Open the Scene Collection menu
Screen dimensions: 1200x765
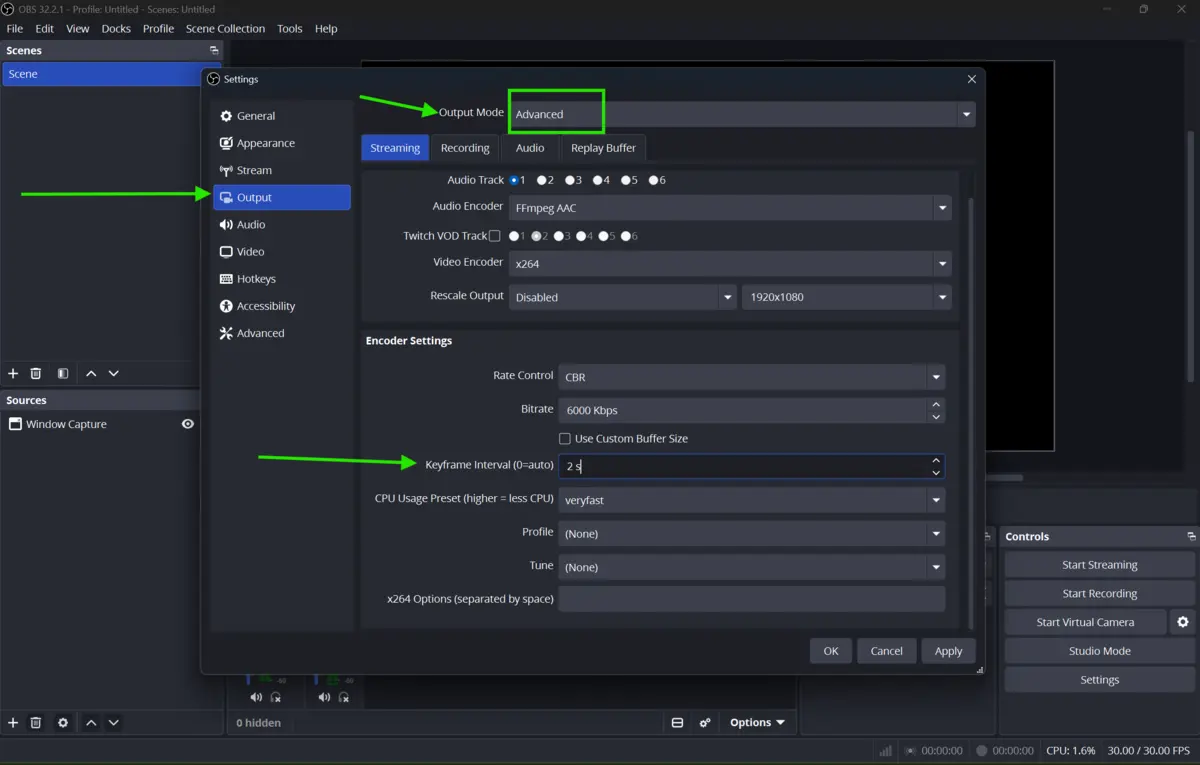tap(225, 28)
